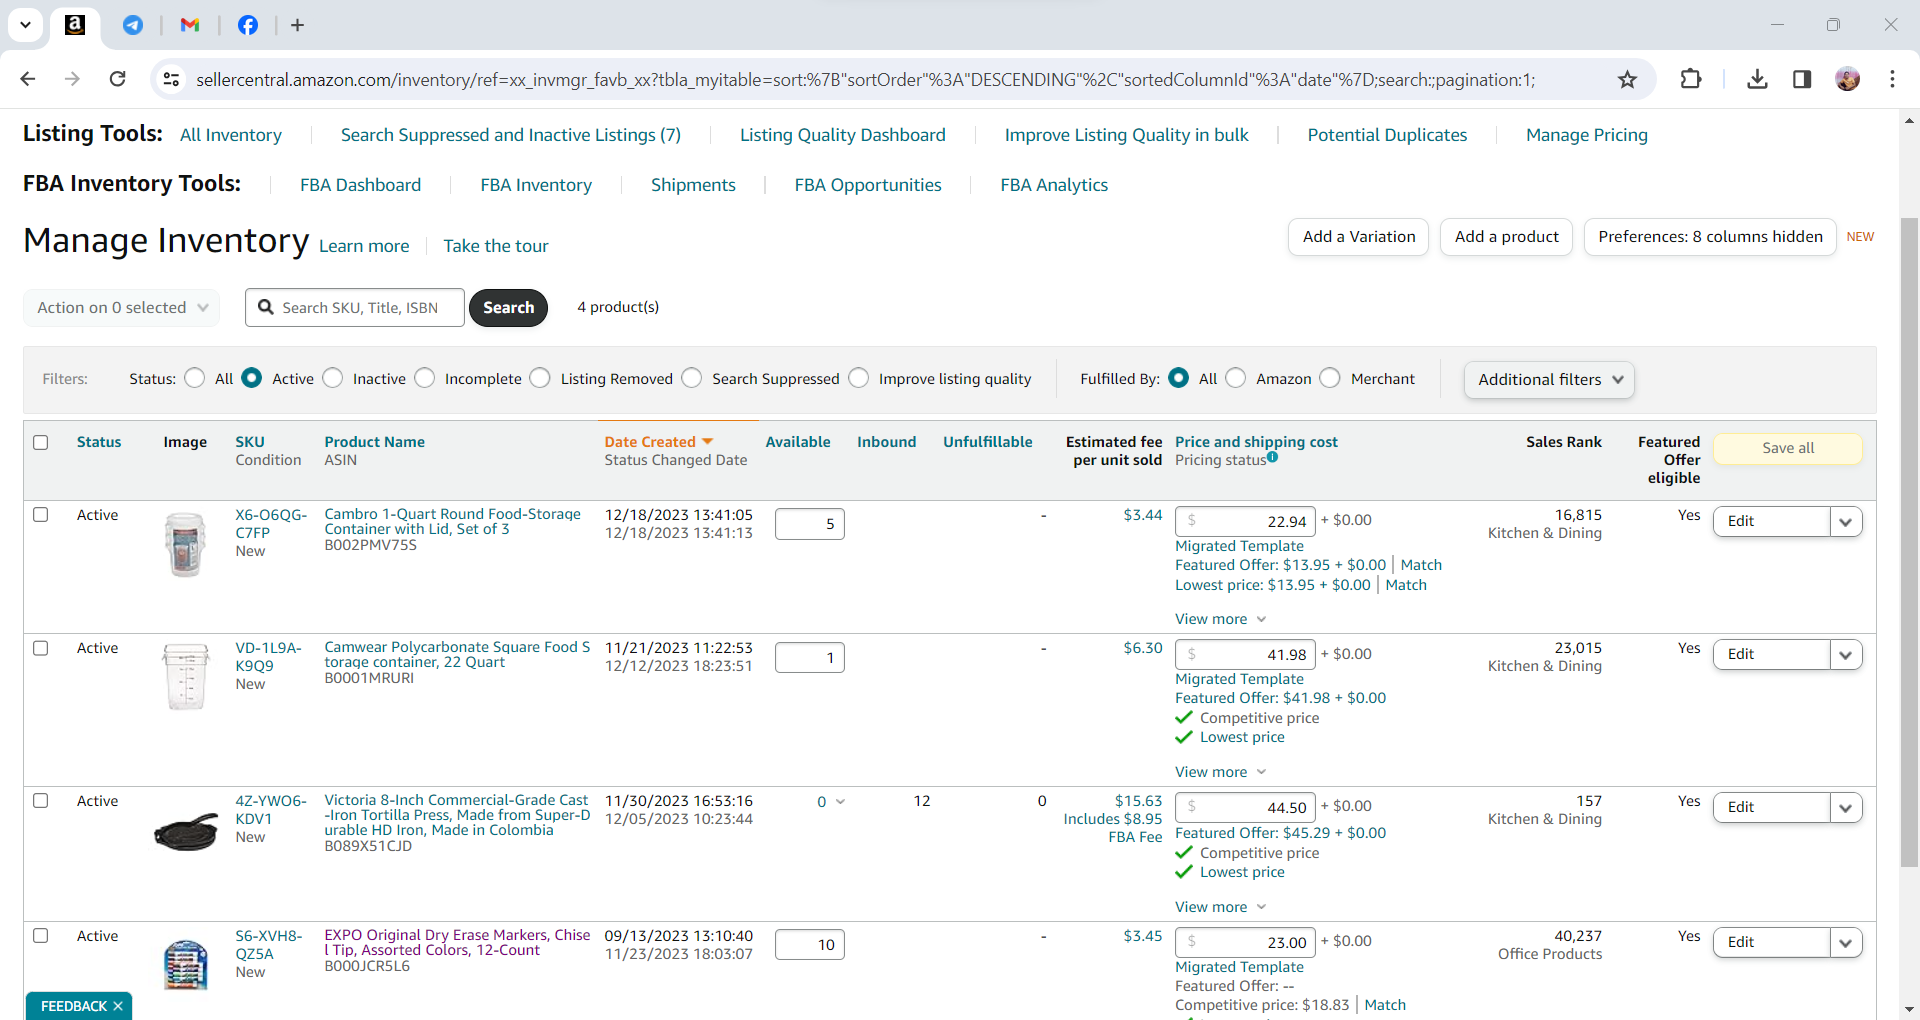Open Preferences: 8 columns hidden

point(1710,237)
